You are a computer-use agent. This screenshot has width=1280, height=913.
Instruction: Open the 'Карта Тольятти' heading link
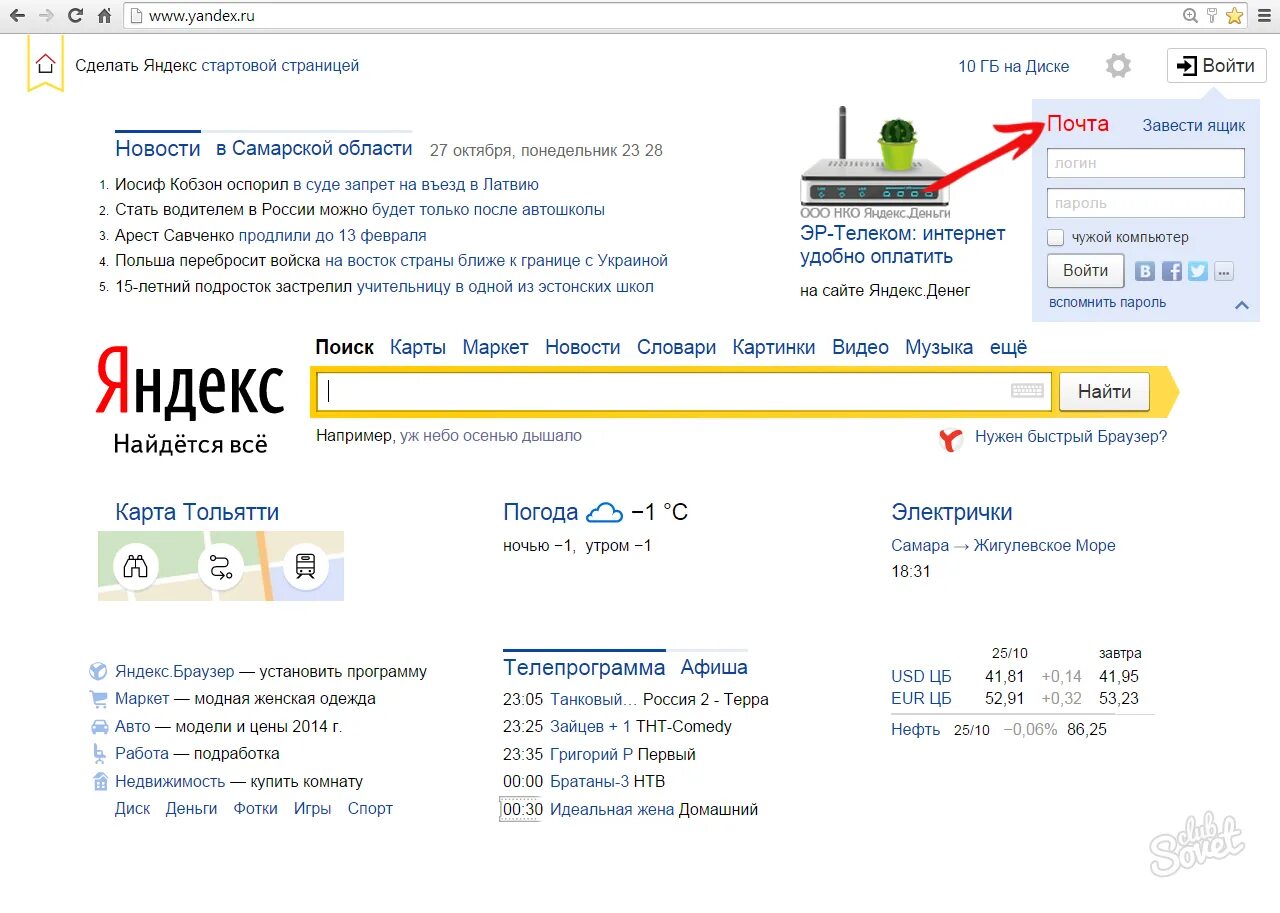click(x=197, y=512)
